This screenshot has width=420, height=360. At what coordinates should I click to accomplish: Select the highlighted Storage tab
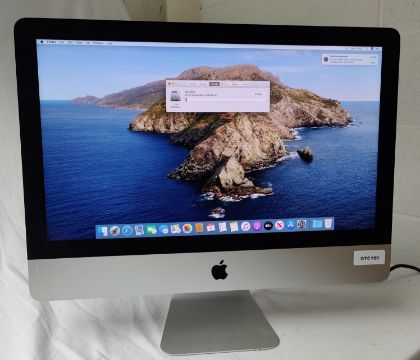click(214, 84)
